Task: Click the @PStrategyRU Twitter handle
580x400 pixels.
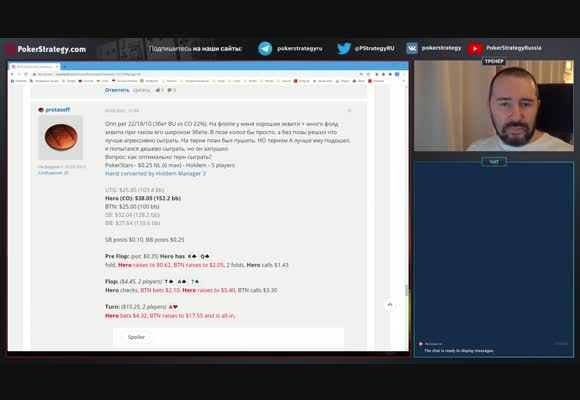Action: 374,48
